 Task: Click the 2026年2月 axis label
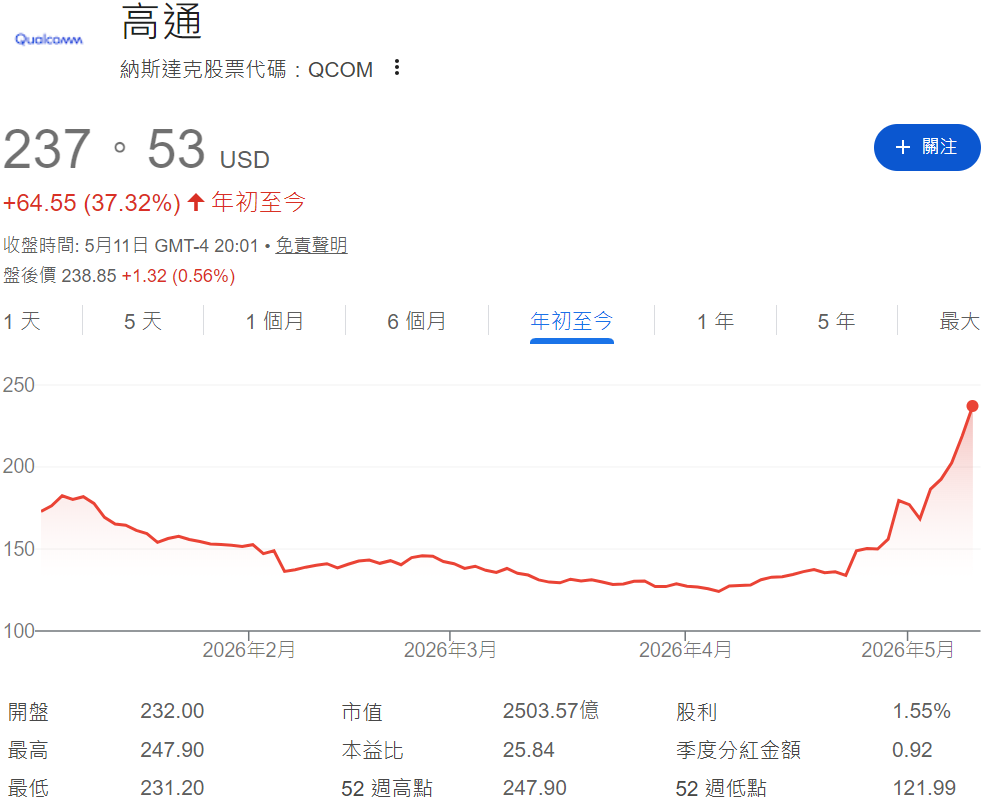249,650
